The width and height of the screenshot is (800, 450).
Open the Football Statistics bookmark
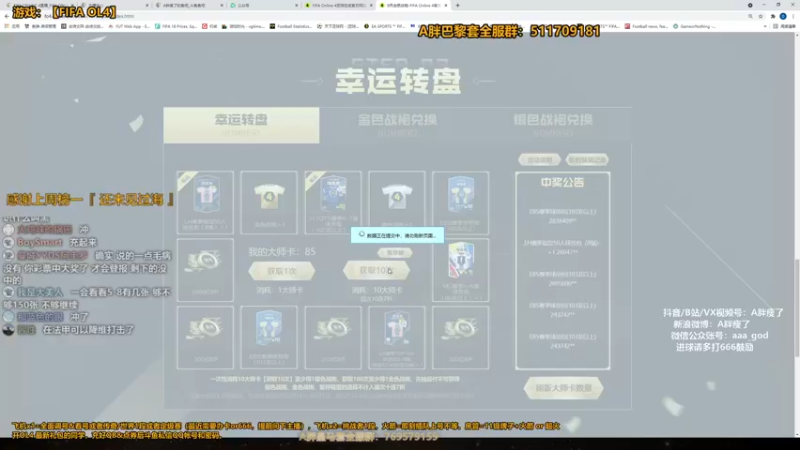(290, 26)
